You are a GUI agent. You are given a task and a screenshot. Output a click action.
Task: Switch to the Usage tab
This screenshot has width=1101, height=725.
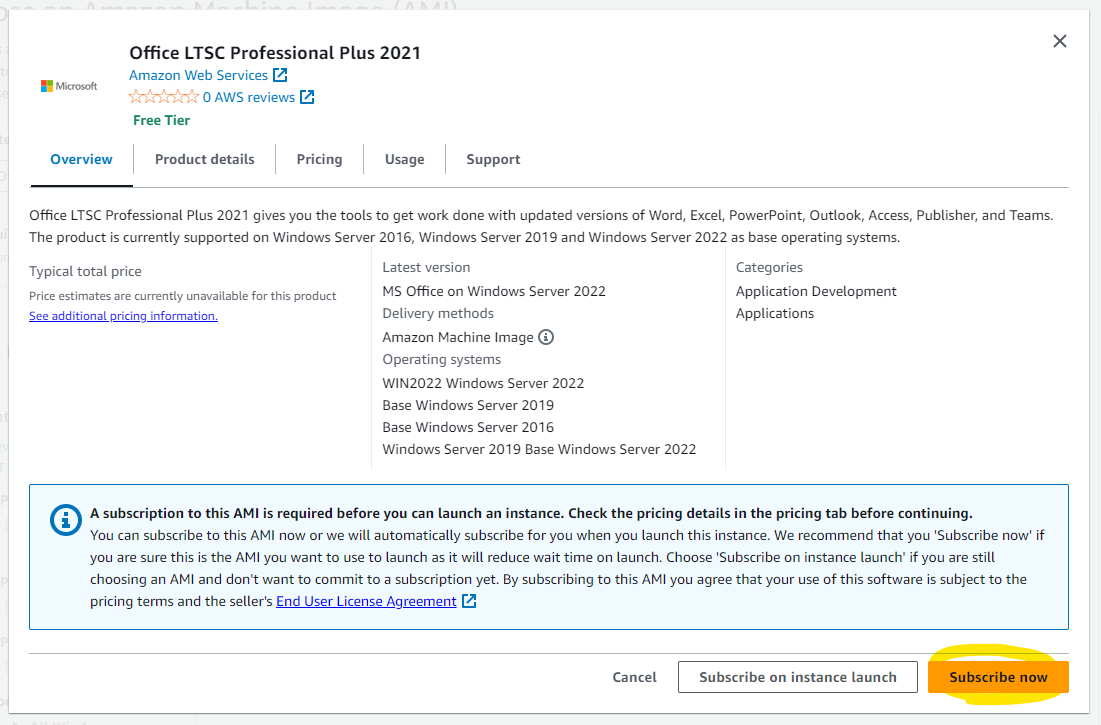pos(404,159)
